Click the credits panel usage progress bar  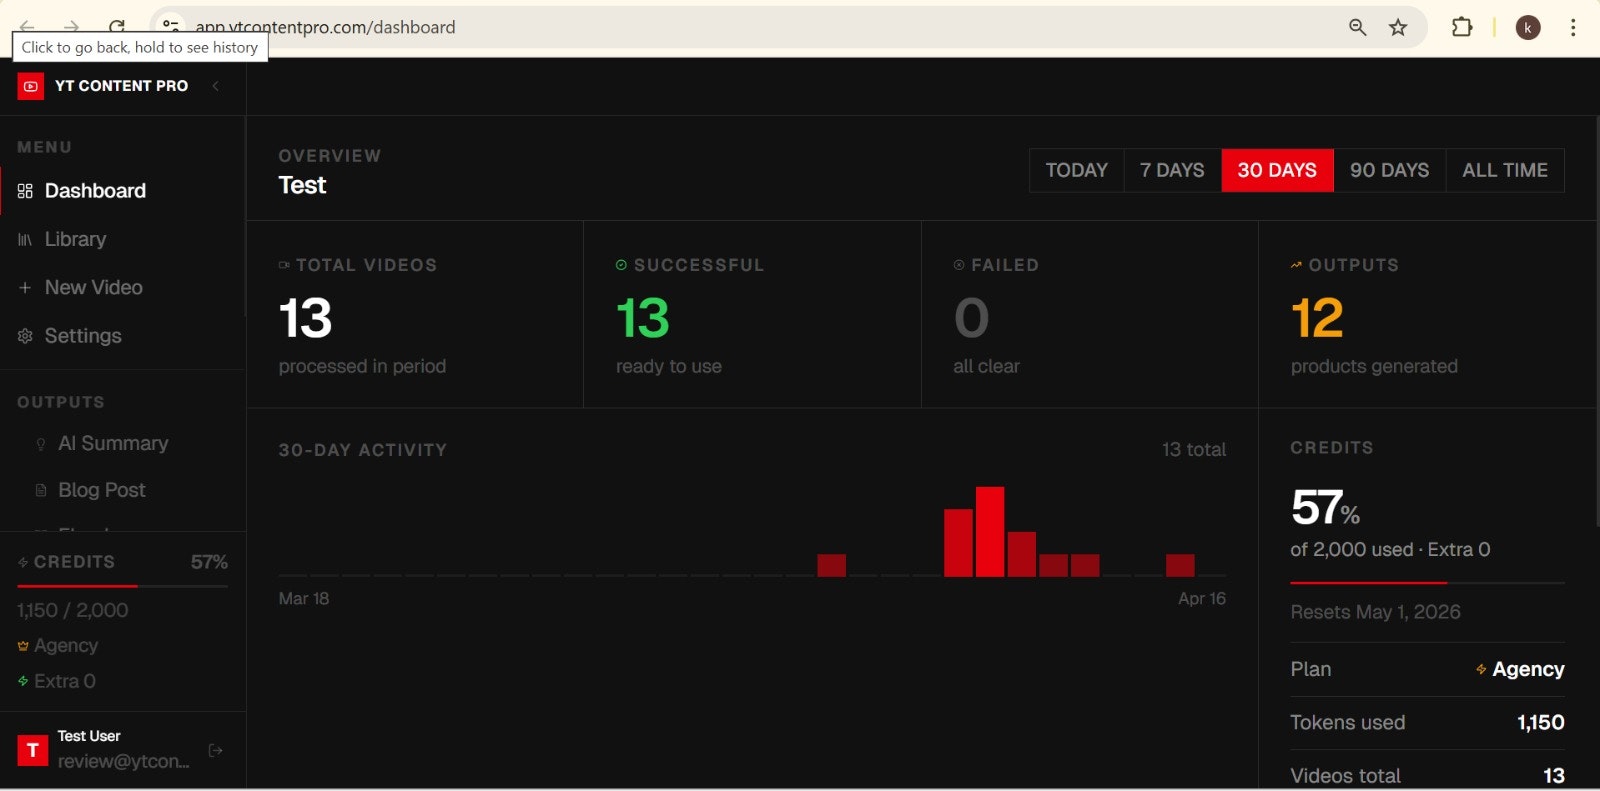click(1427, 582)
